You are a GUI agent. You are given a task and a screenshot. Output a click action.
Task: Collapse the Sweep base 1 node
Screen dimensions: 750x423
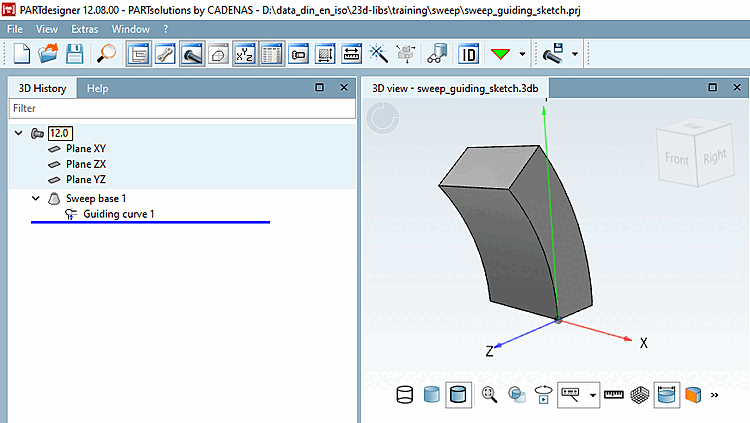pos(36,198)
